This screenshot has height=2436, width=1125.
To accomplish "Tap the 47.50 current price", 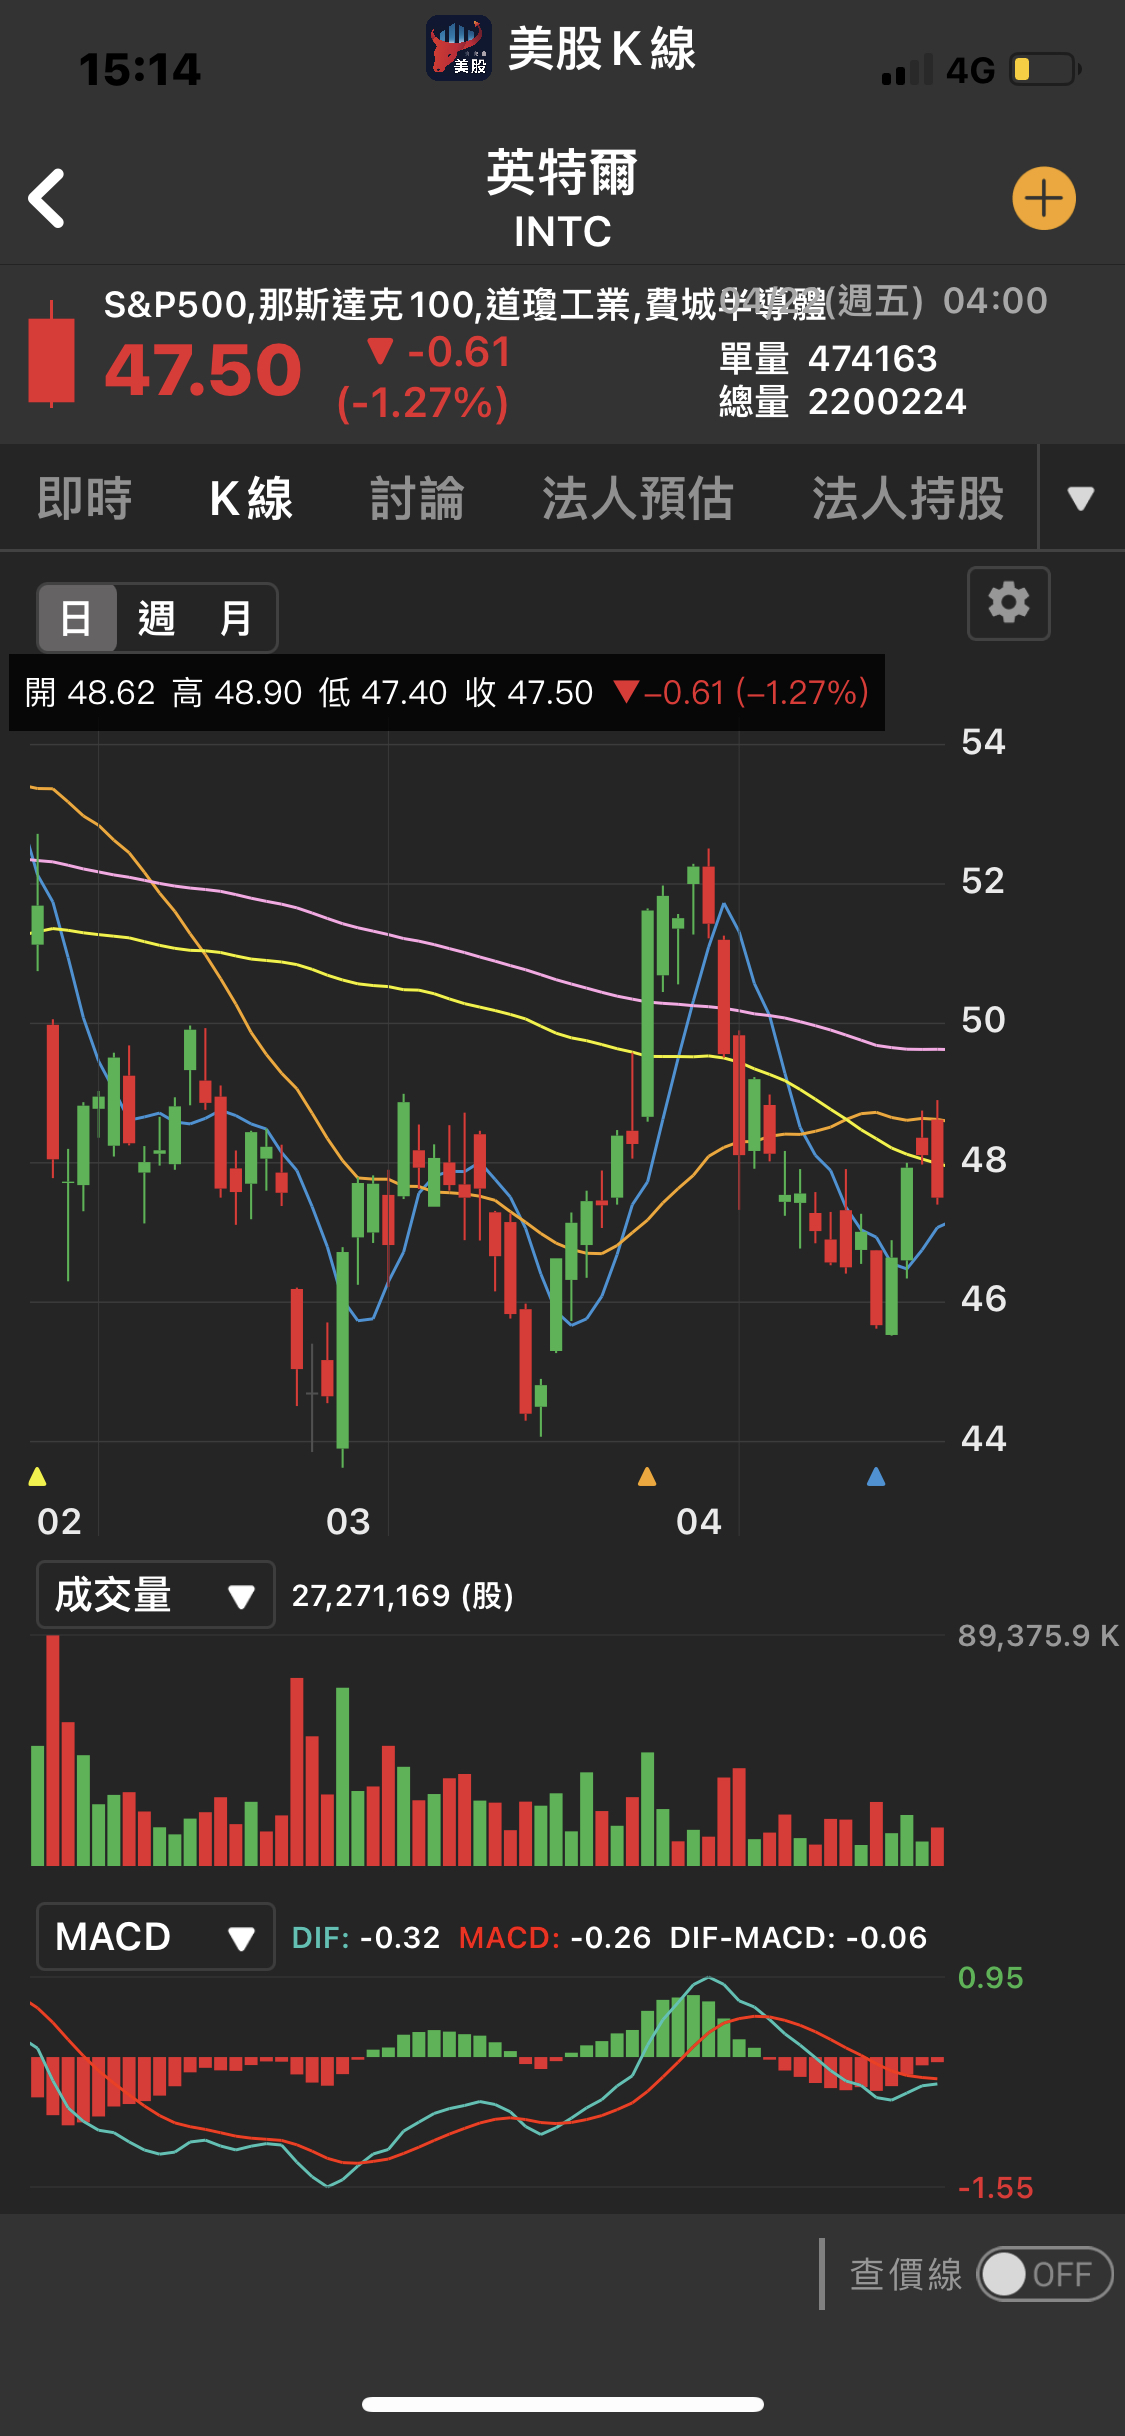I will 203,370.
